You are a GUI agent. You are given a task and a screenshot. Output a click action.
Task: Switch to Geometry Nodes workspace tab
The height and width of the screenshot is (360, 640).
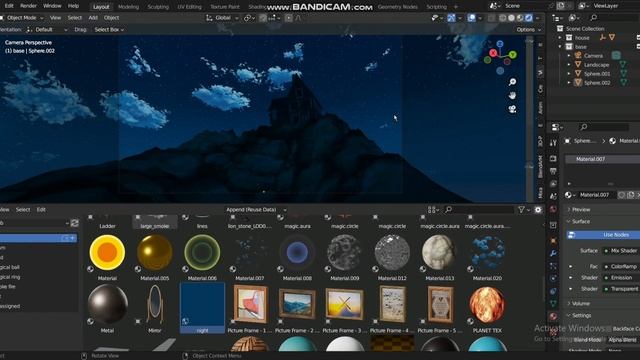coord(398,7)
